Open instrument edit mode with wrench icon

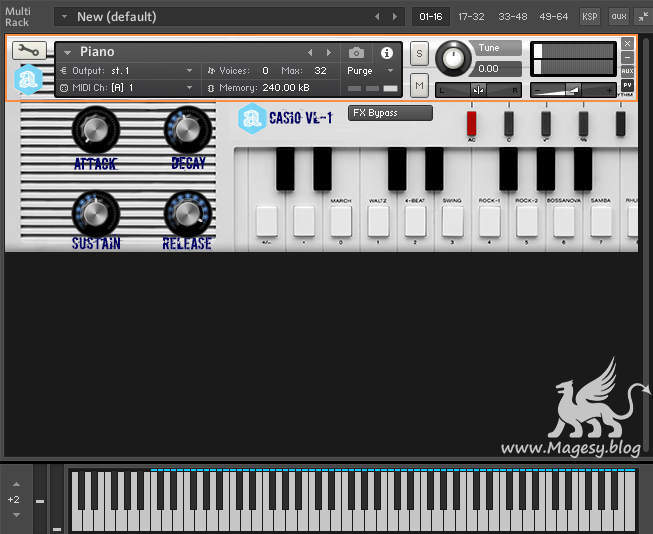pos(29,51)
